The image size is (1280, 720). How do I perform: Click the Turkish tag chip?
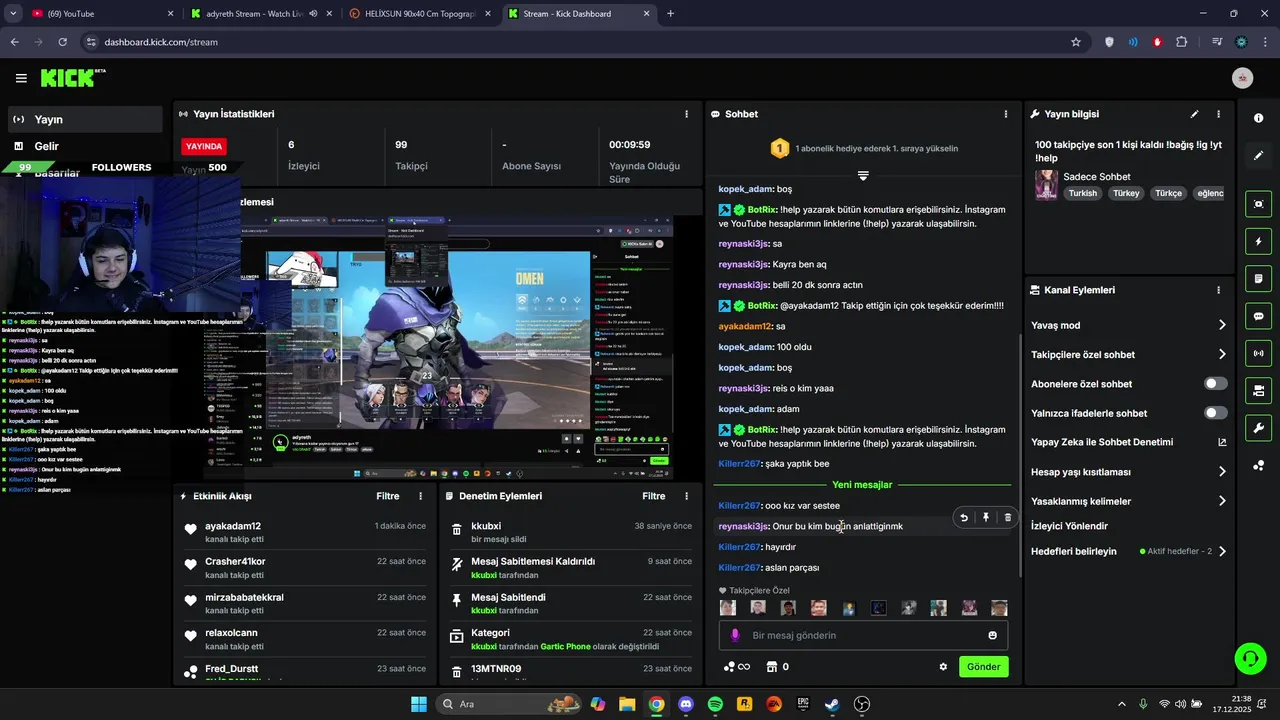tap(1083, 194)
